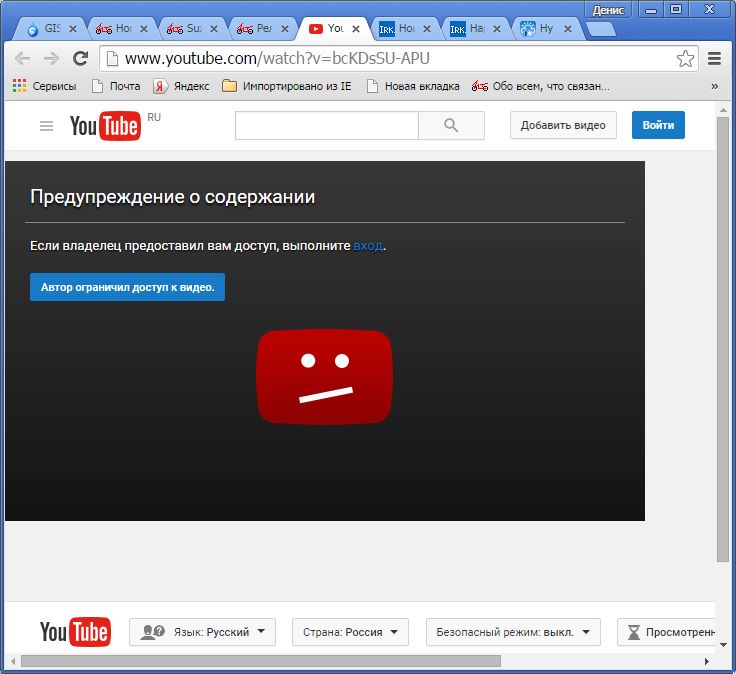The height and width of the screenshot is (674, 736).
Task: Open the Яндекс bookmark
Action: click(182, 86)
